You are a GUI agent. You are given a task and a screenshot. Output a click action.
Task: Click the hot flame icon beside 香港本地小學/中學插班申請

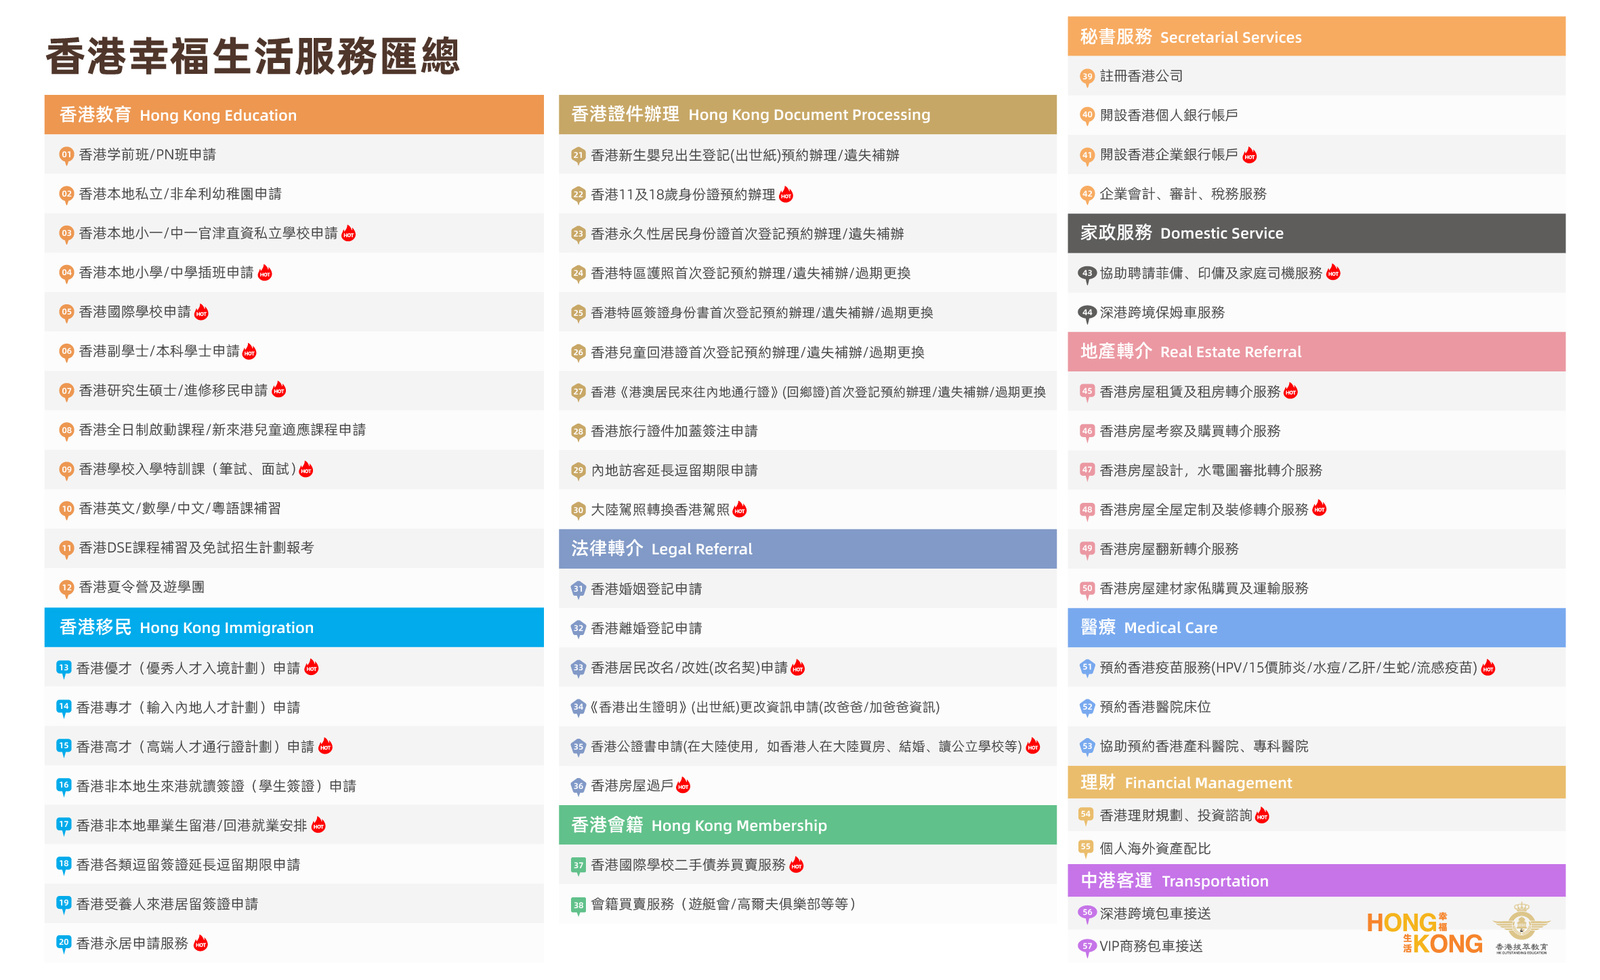(265, 273)
